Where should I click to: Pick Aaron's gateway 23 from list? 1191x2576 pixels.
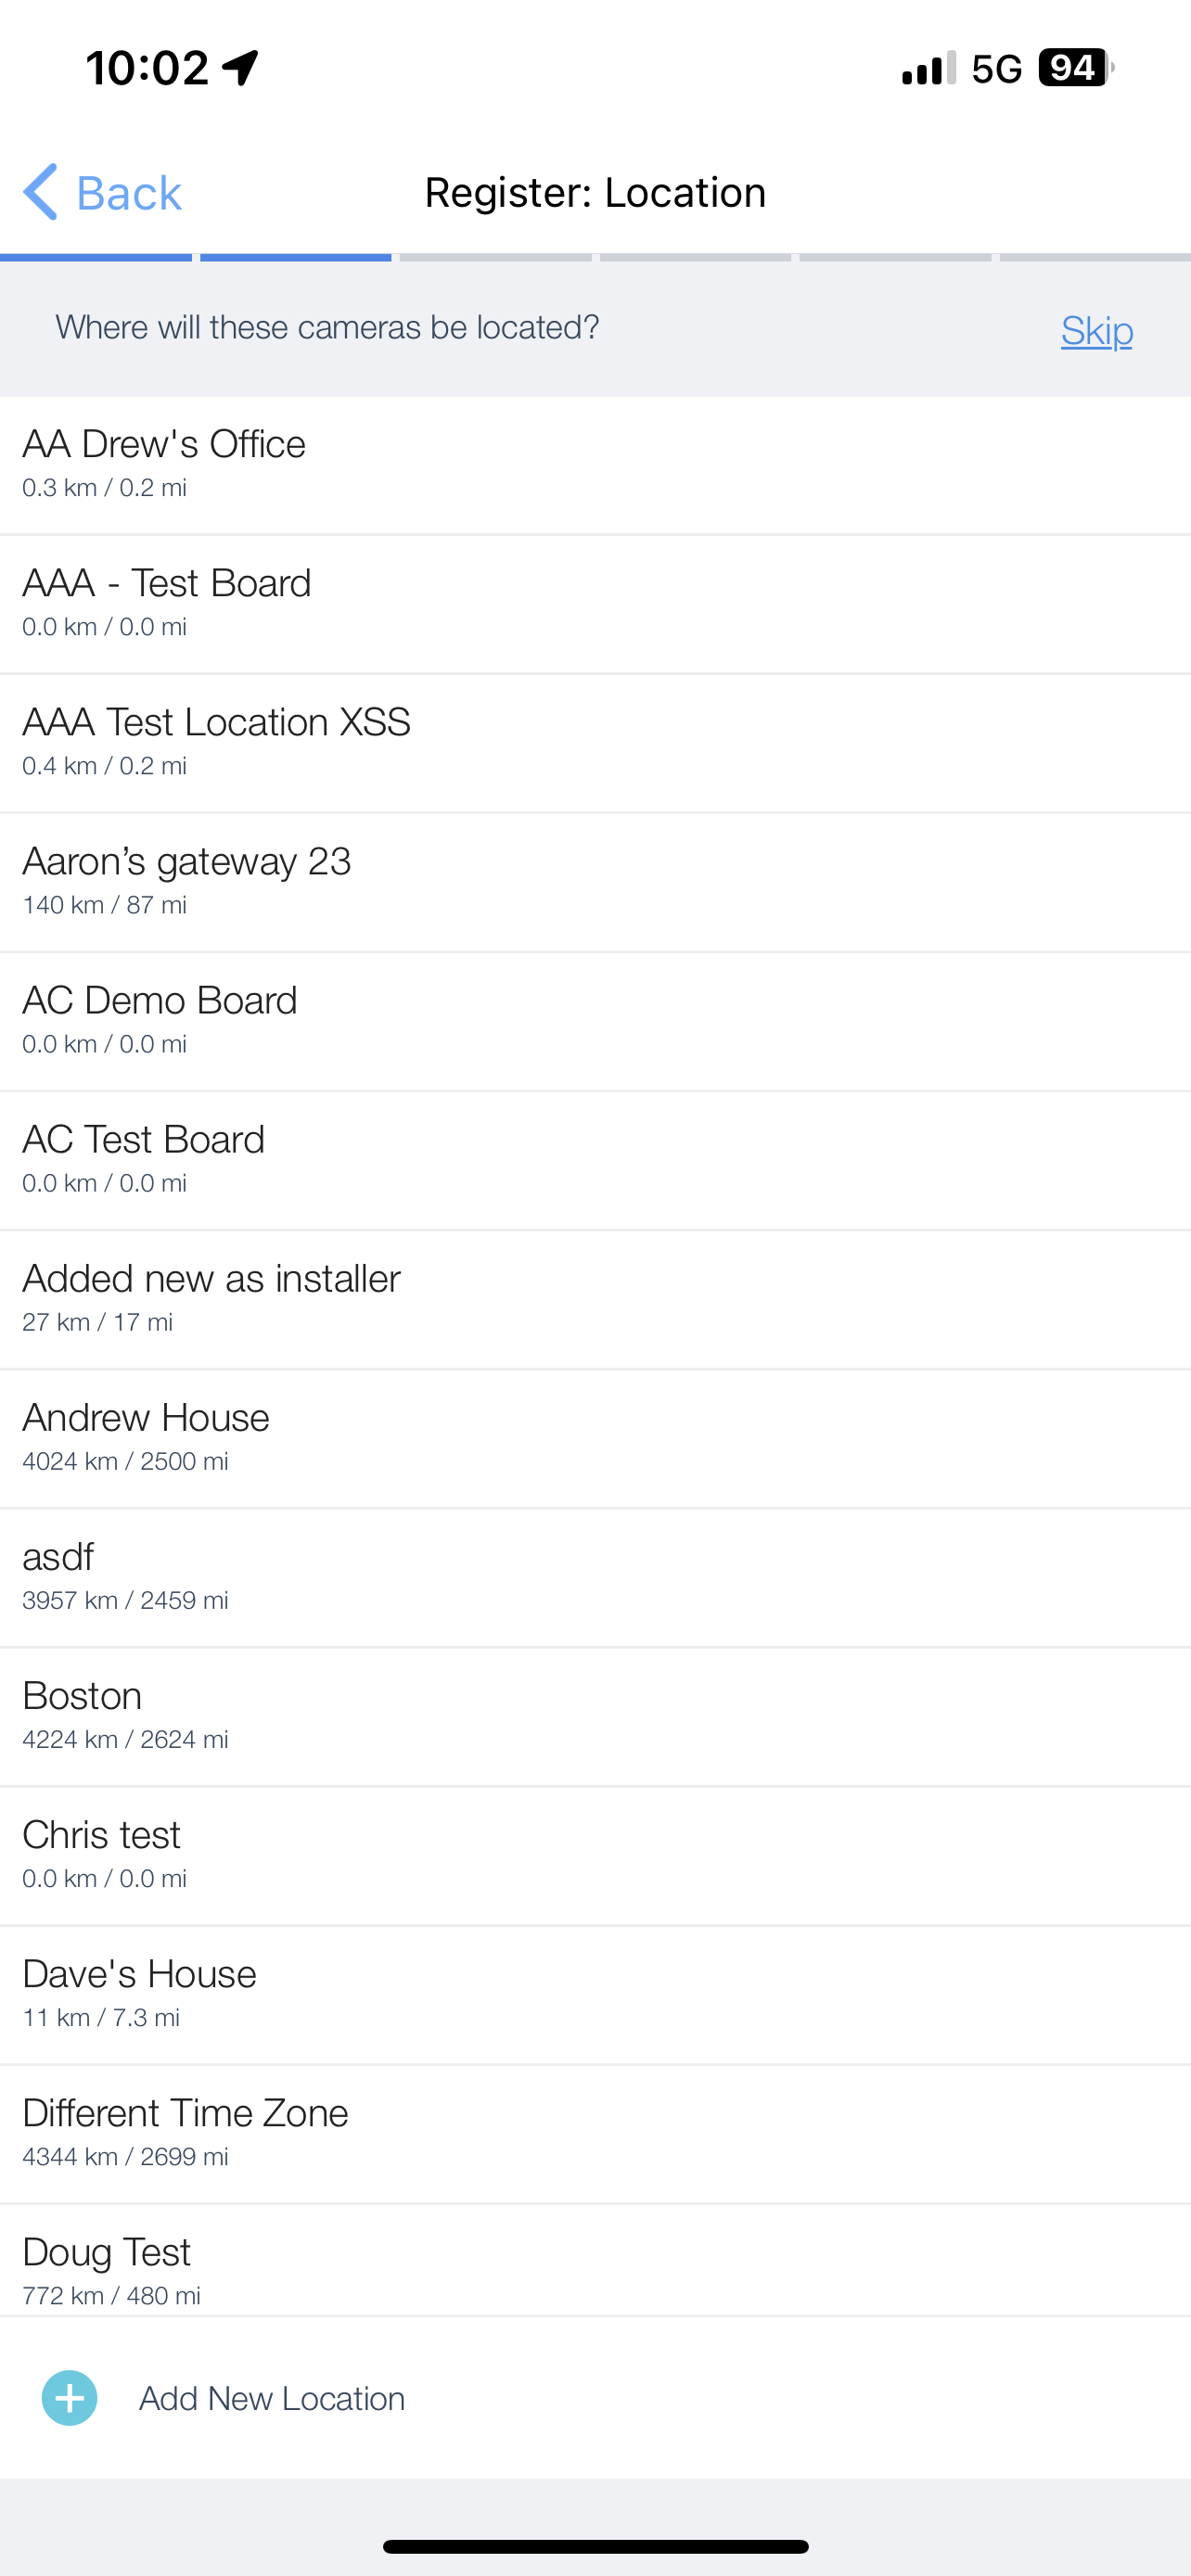pyautogui.click(x=595, y=881)
